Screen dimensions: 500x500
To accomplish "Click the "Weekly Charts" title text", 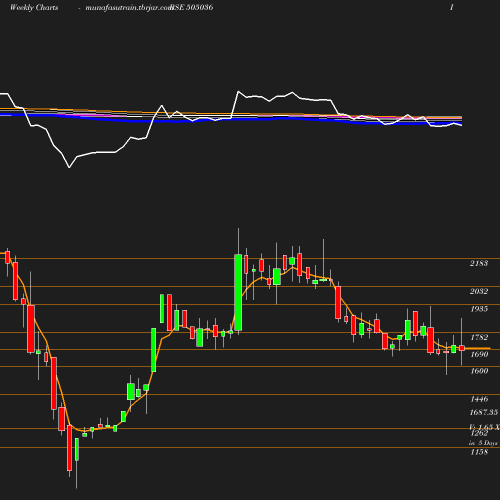I will (x=34, y=8).
